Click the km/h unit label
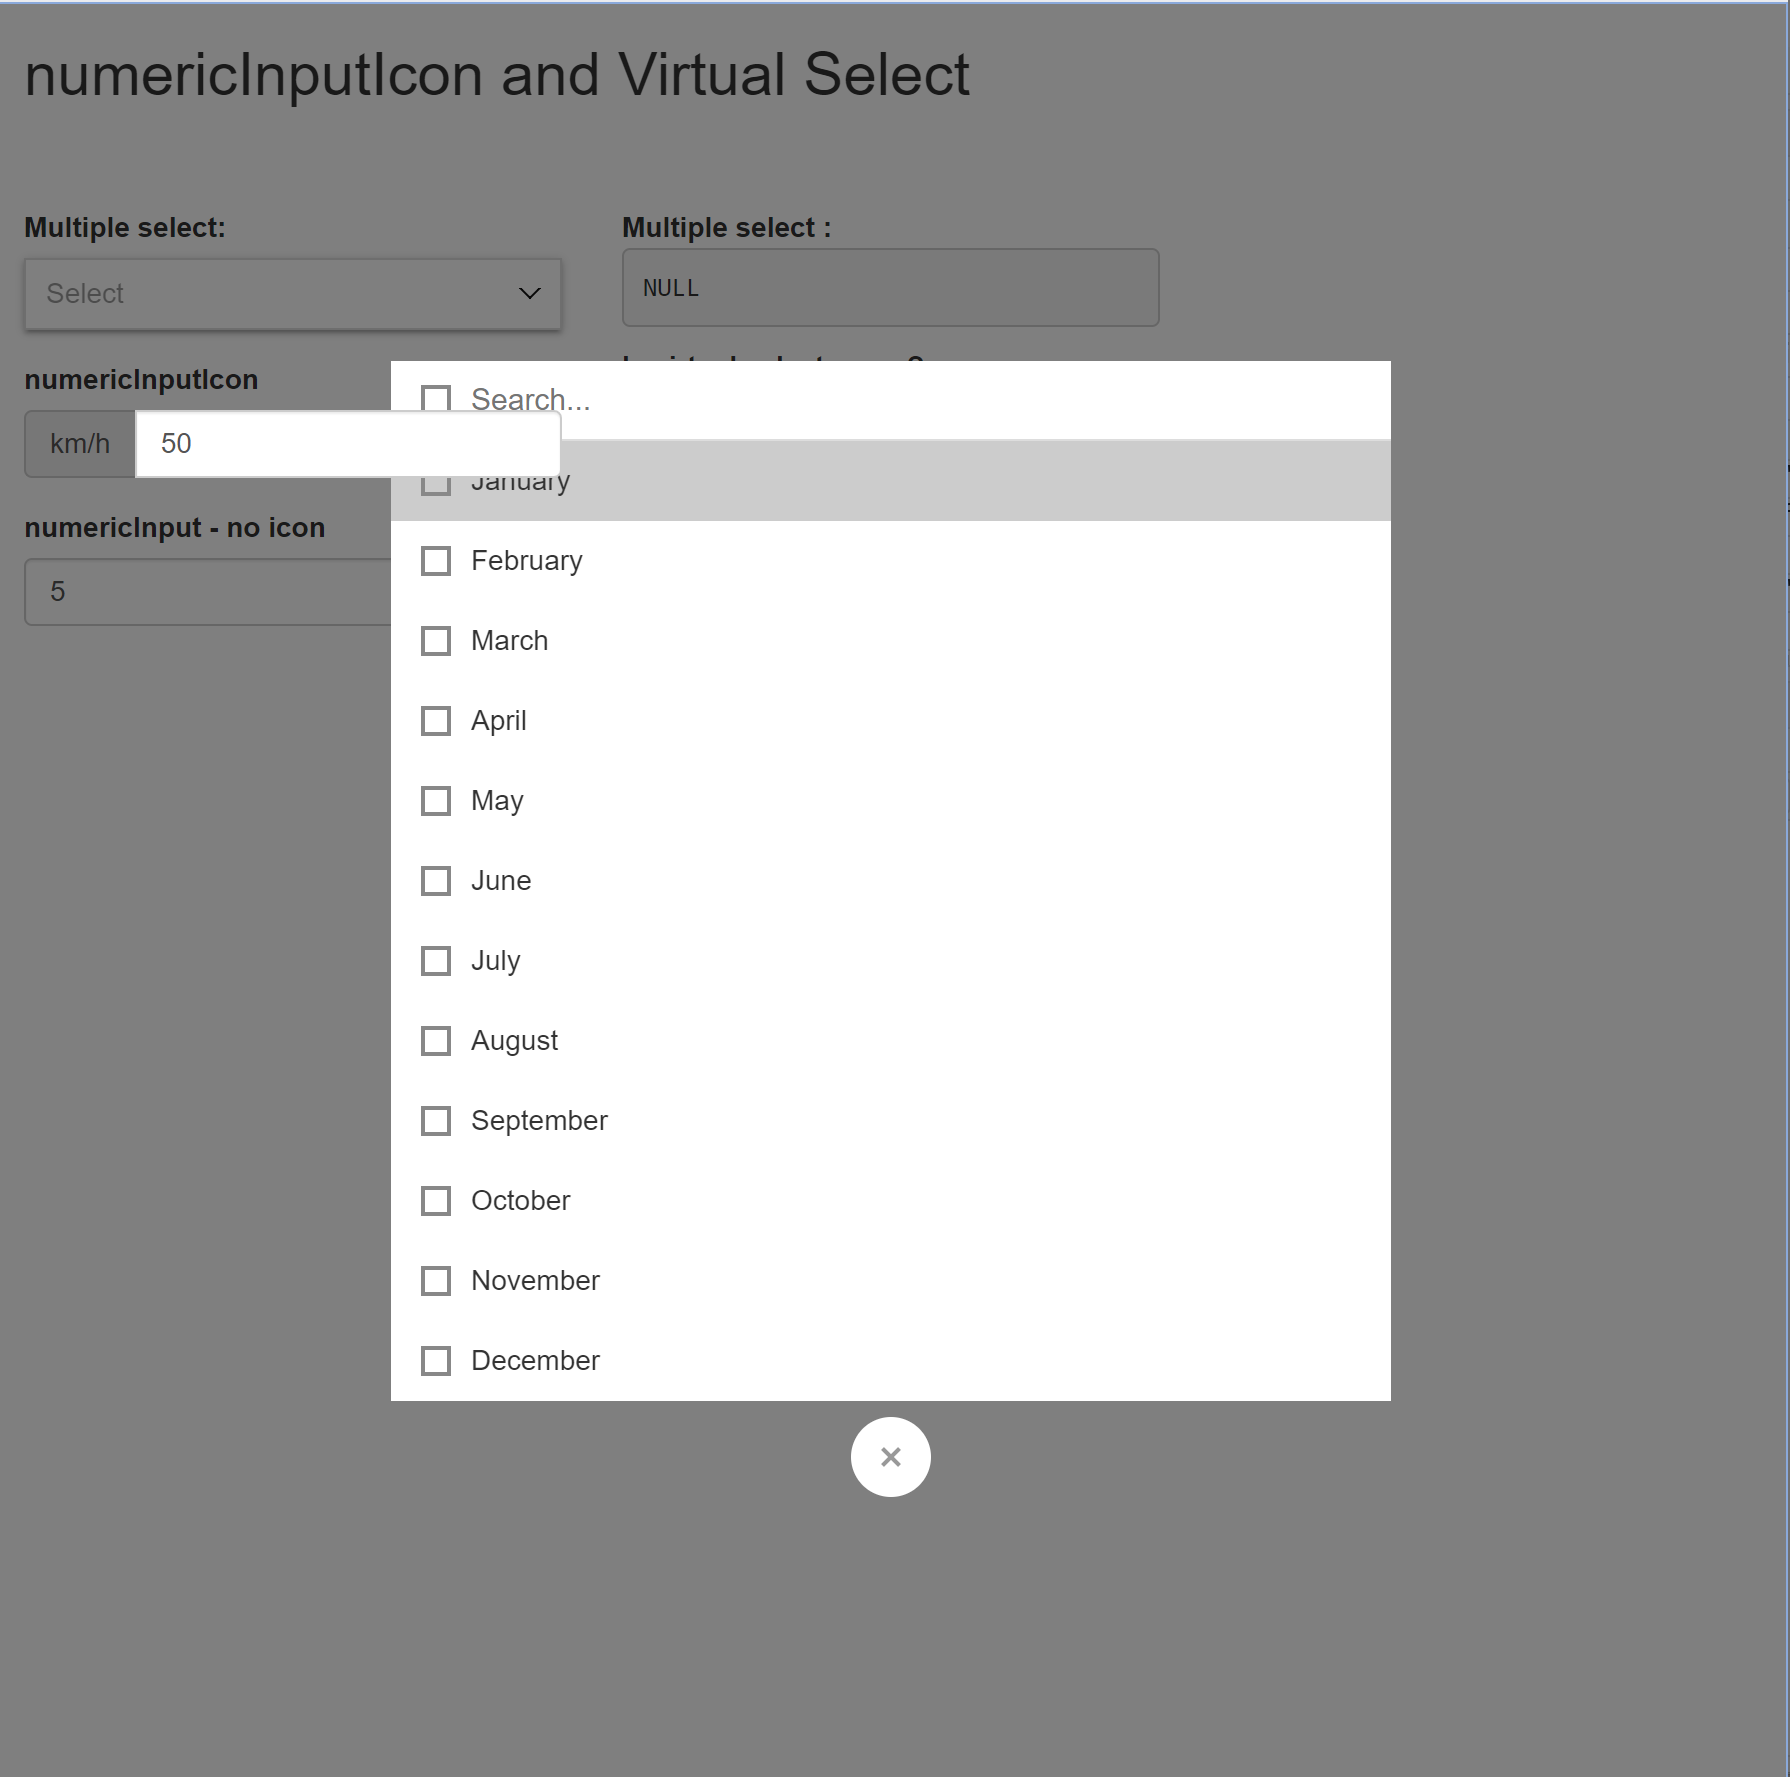 (79, 443)
